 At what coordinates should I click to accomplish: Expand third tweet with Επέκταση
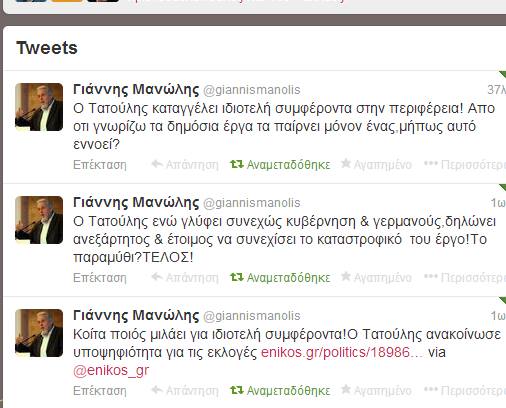click(x=100, y=391)
